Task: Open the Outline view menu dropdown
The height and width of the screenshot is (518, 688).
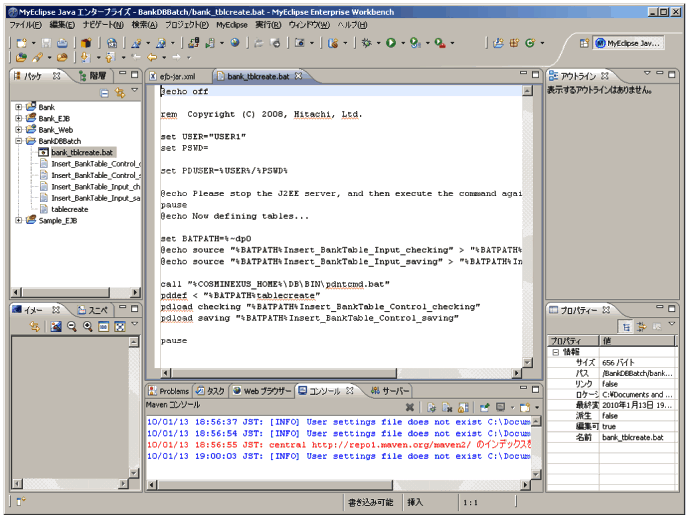Action: click(647, 75)
